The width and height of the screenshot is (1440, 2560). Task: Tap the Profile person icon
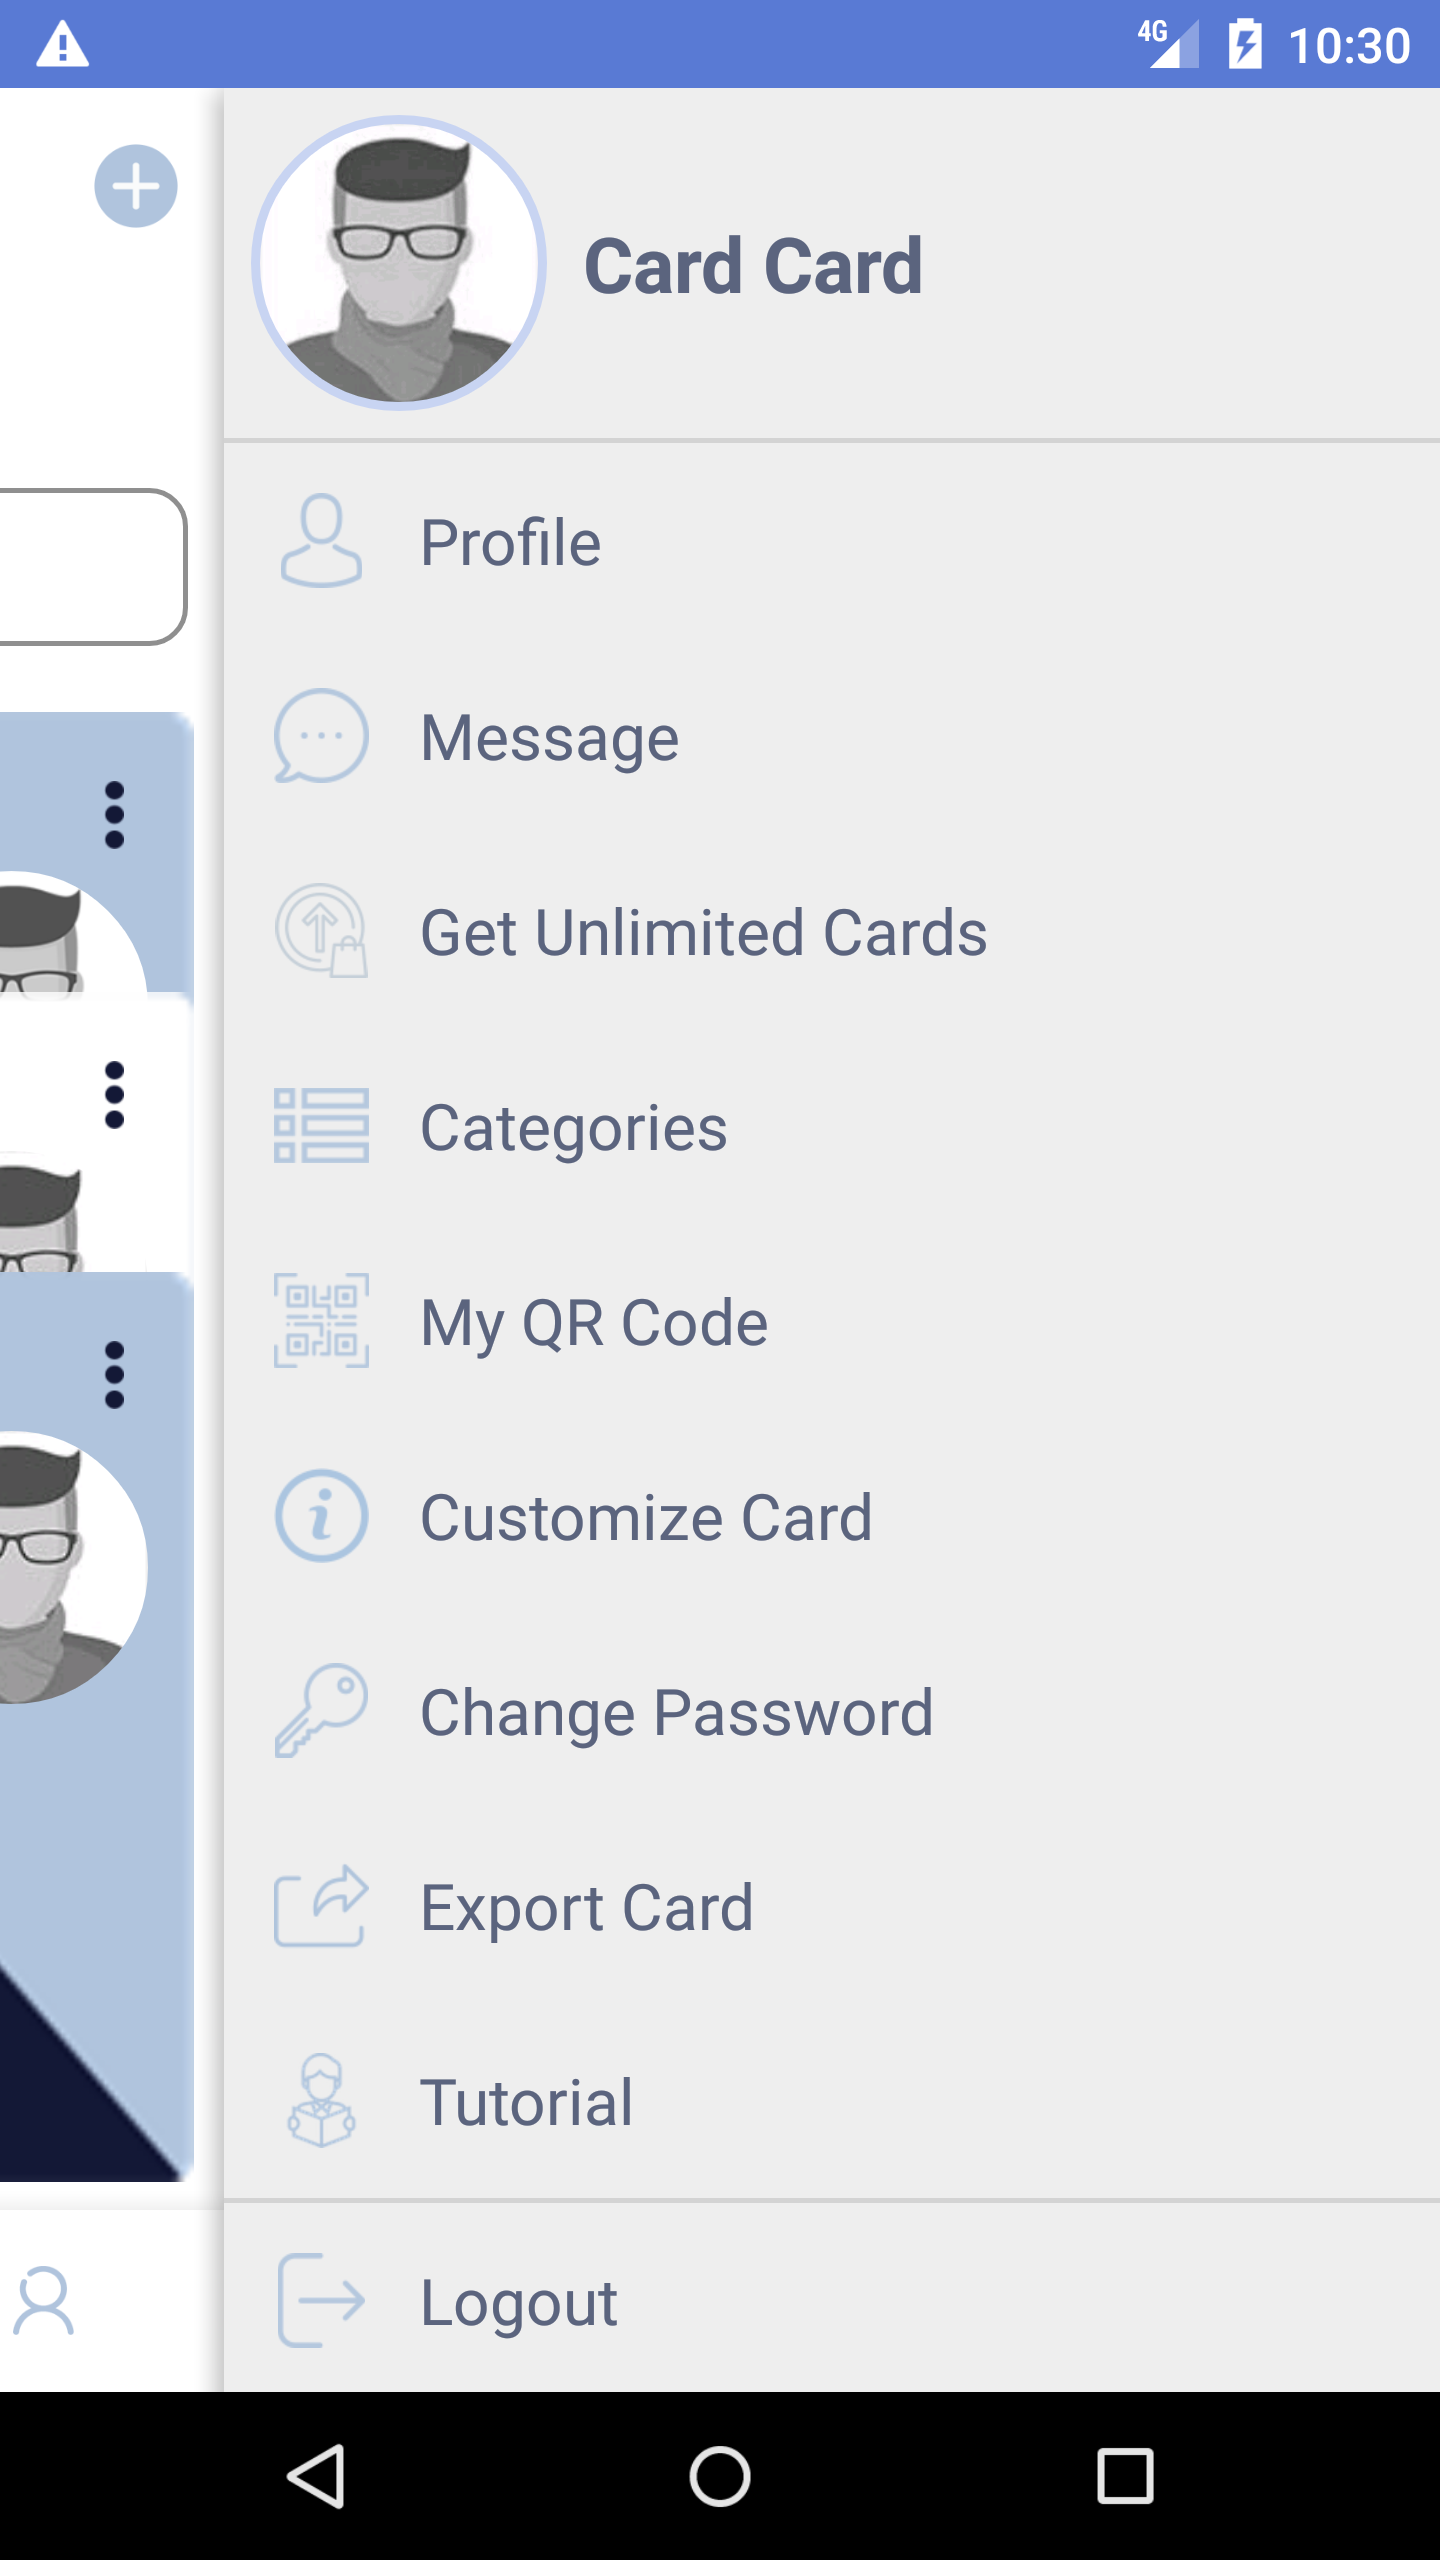pos(321,541)
